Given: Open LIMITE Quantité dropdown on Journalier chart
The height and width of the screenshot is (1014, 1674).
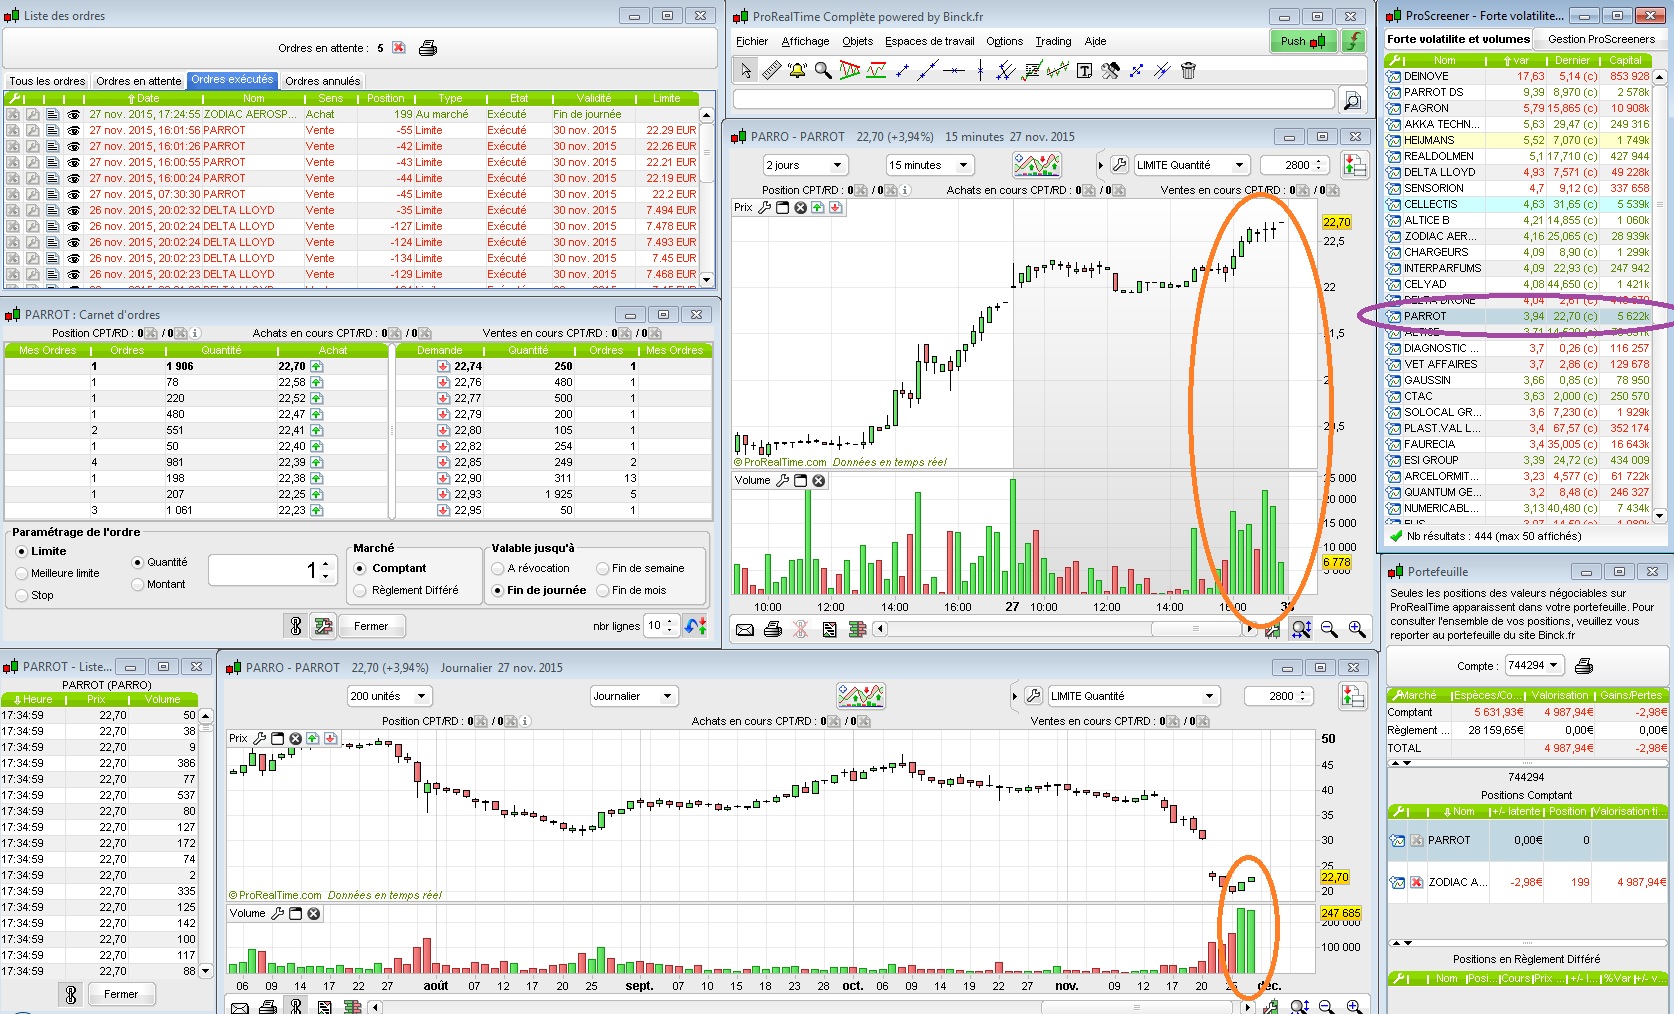Looking at the screenshot, I should point(1133,696).
